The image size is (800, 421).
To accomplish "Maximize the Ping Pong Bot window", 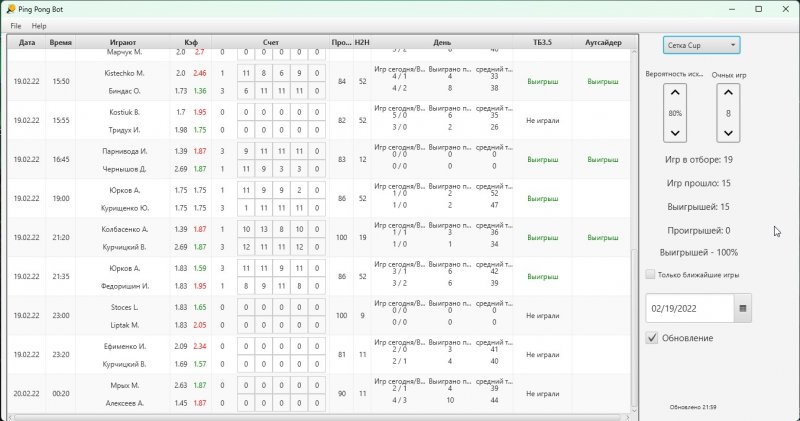I will (758, 9).
